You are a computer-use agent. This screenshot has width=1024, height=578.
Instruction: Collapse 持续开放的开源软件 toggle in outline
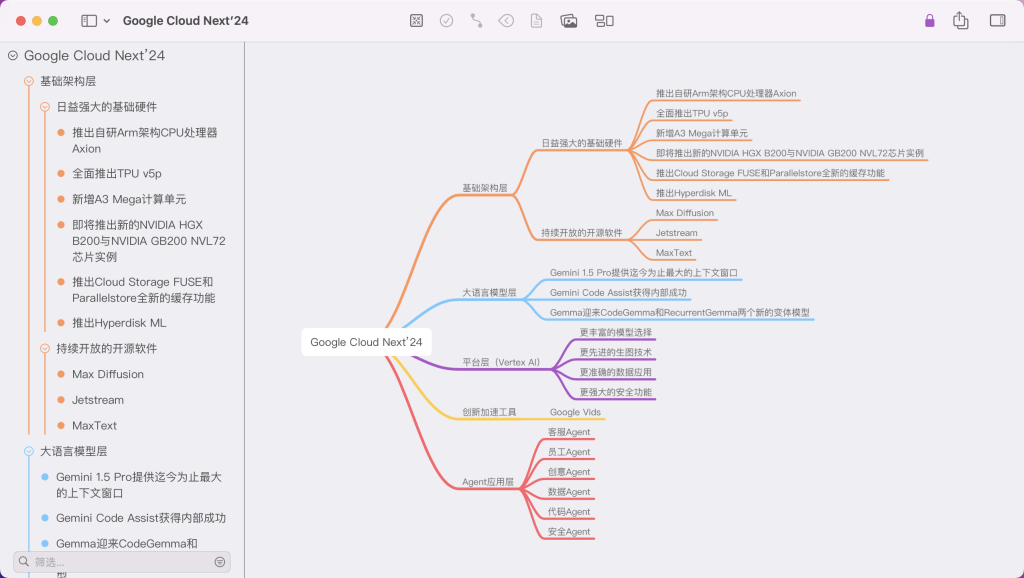pos(44,349)
